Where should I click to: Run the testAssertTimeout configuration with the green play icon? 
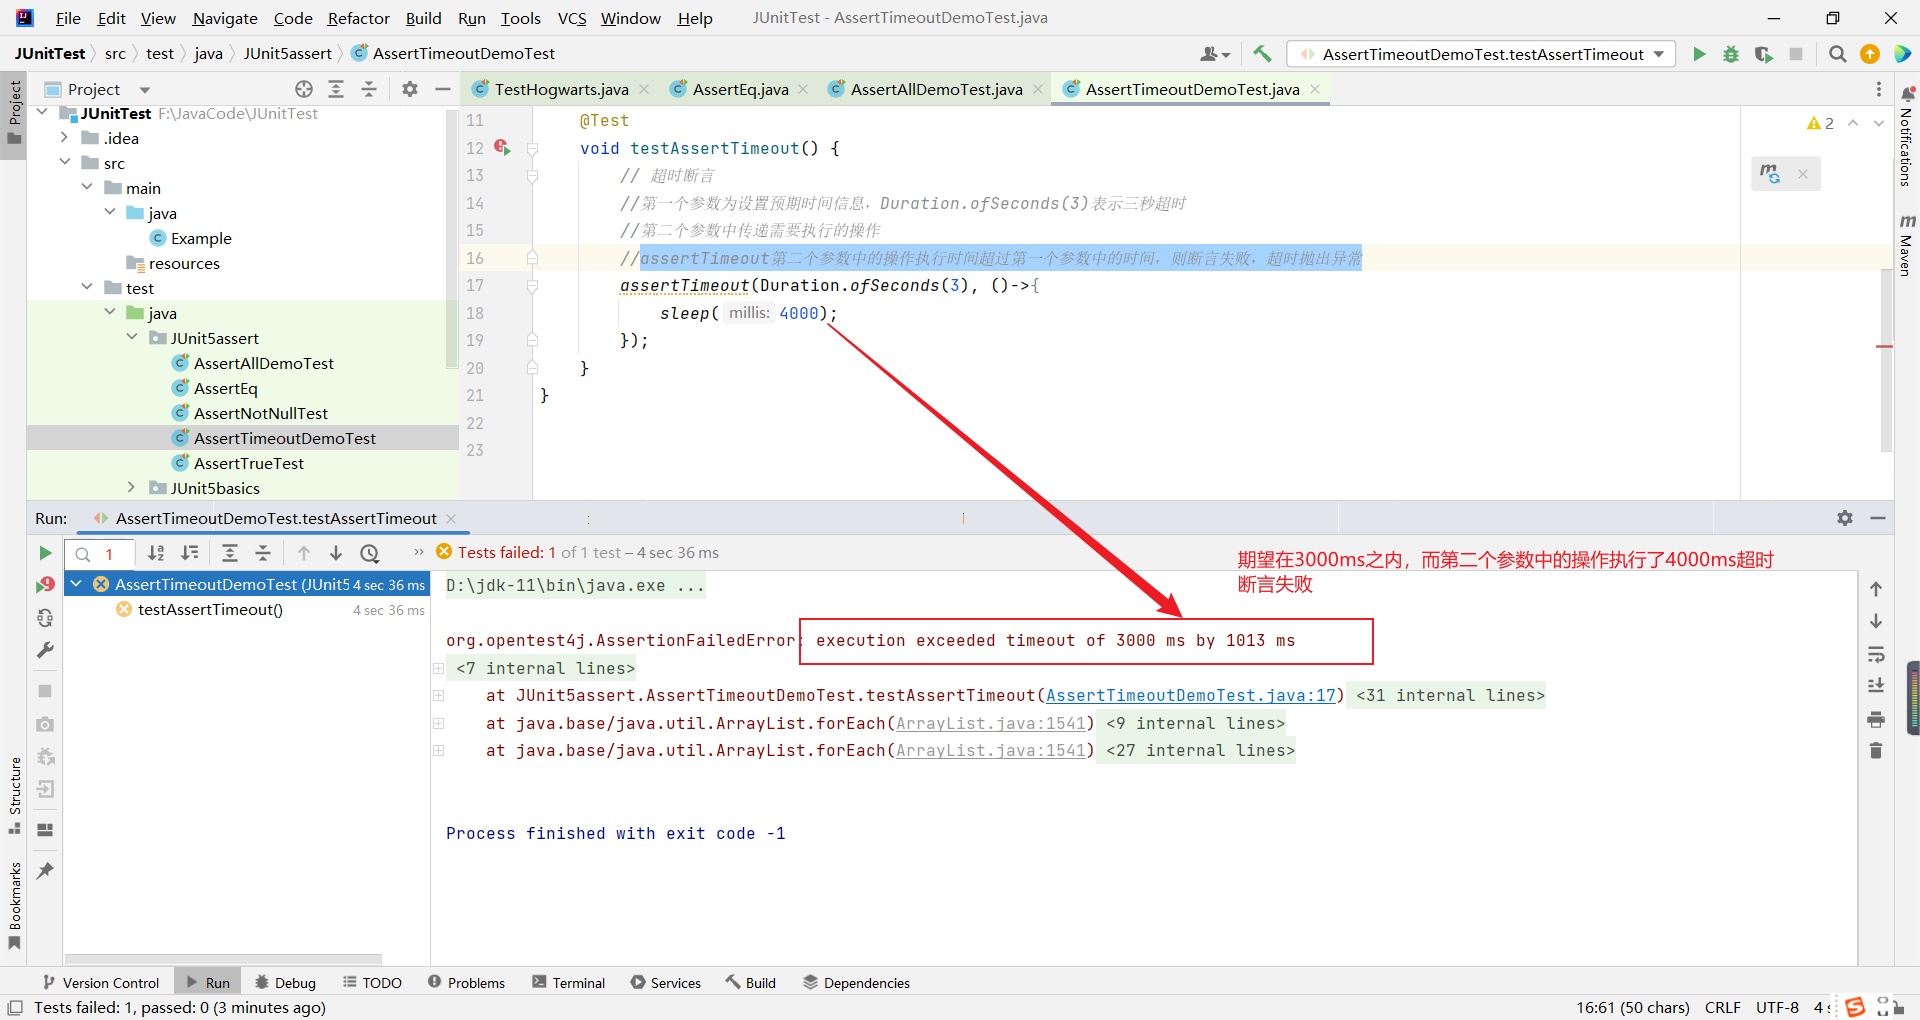tap(1699, 54)
